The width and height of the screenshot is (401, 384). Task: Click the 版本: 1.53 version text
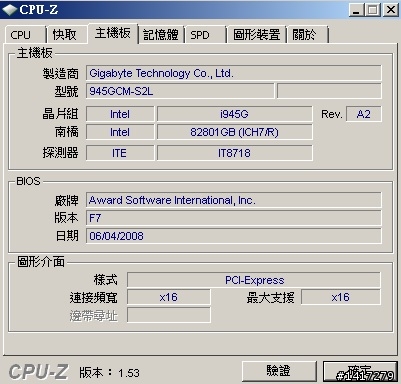tap(109, 373)
